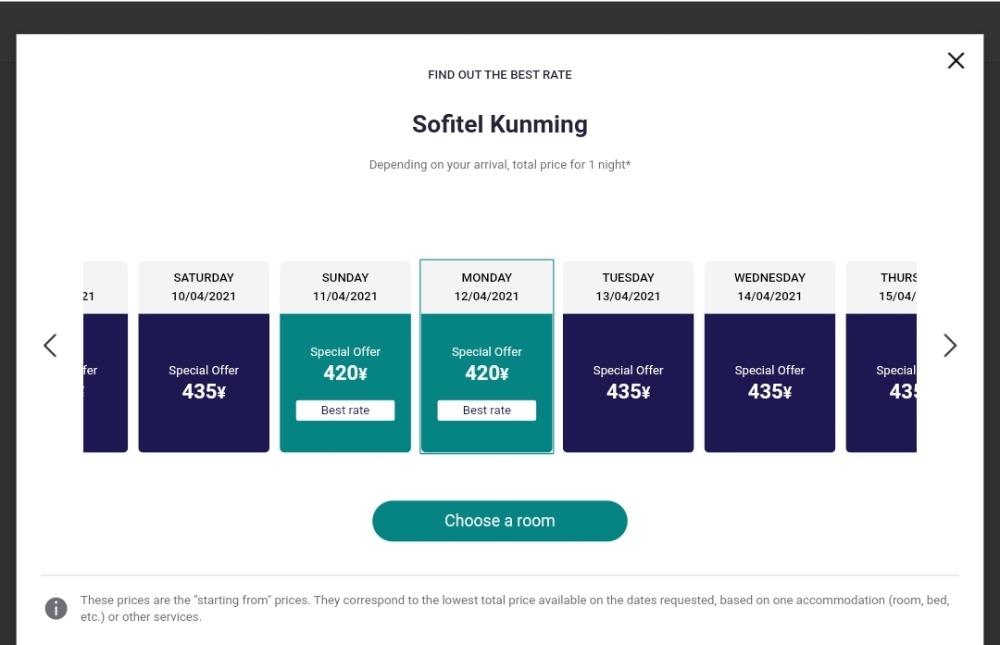The height and width of the screenshot is (645, 1000).
Task: Click Sunday's Best rate badge
Action: point(345,410)
